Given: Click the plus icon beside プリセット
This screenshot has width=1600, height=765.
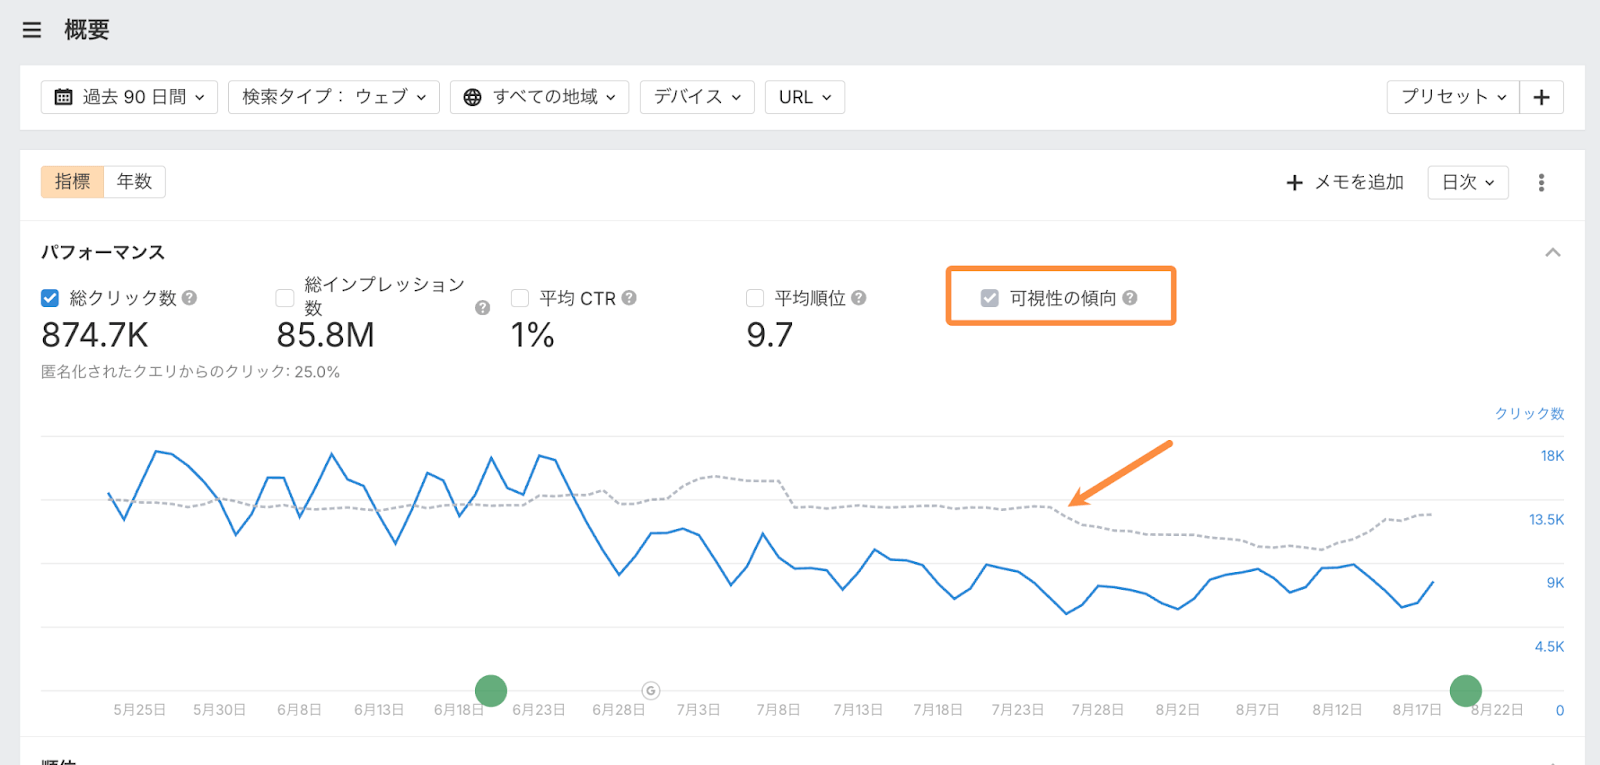Looking at the screenshot, I should coord(1541,97).
